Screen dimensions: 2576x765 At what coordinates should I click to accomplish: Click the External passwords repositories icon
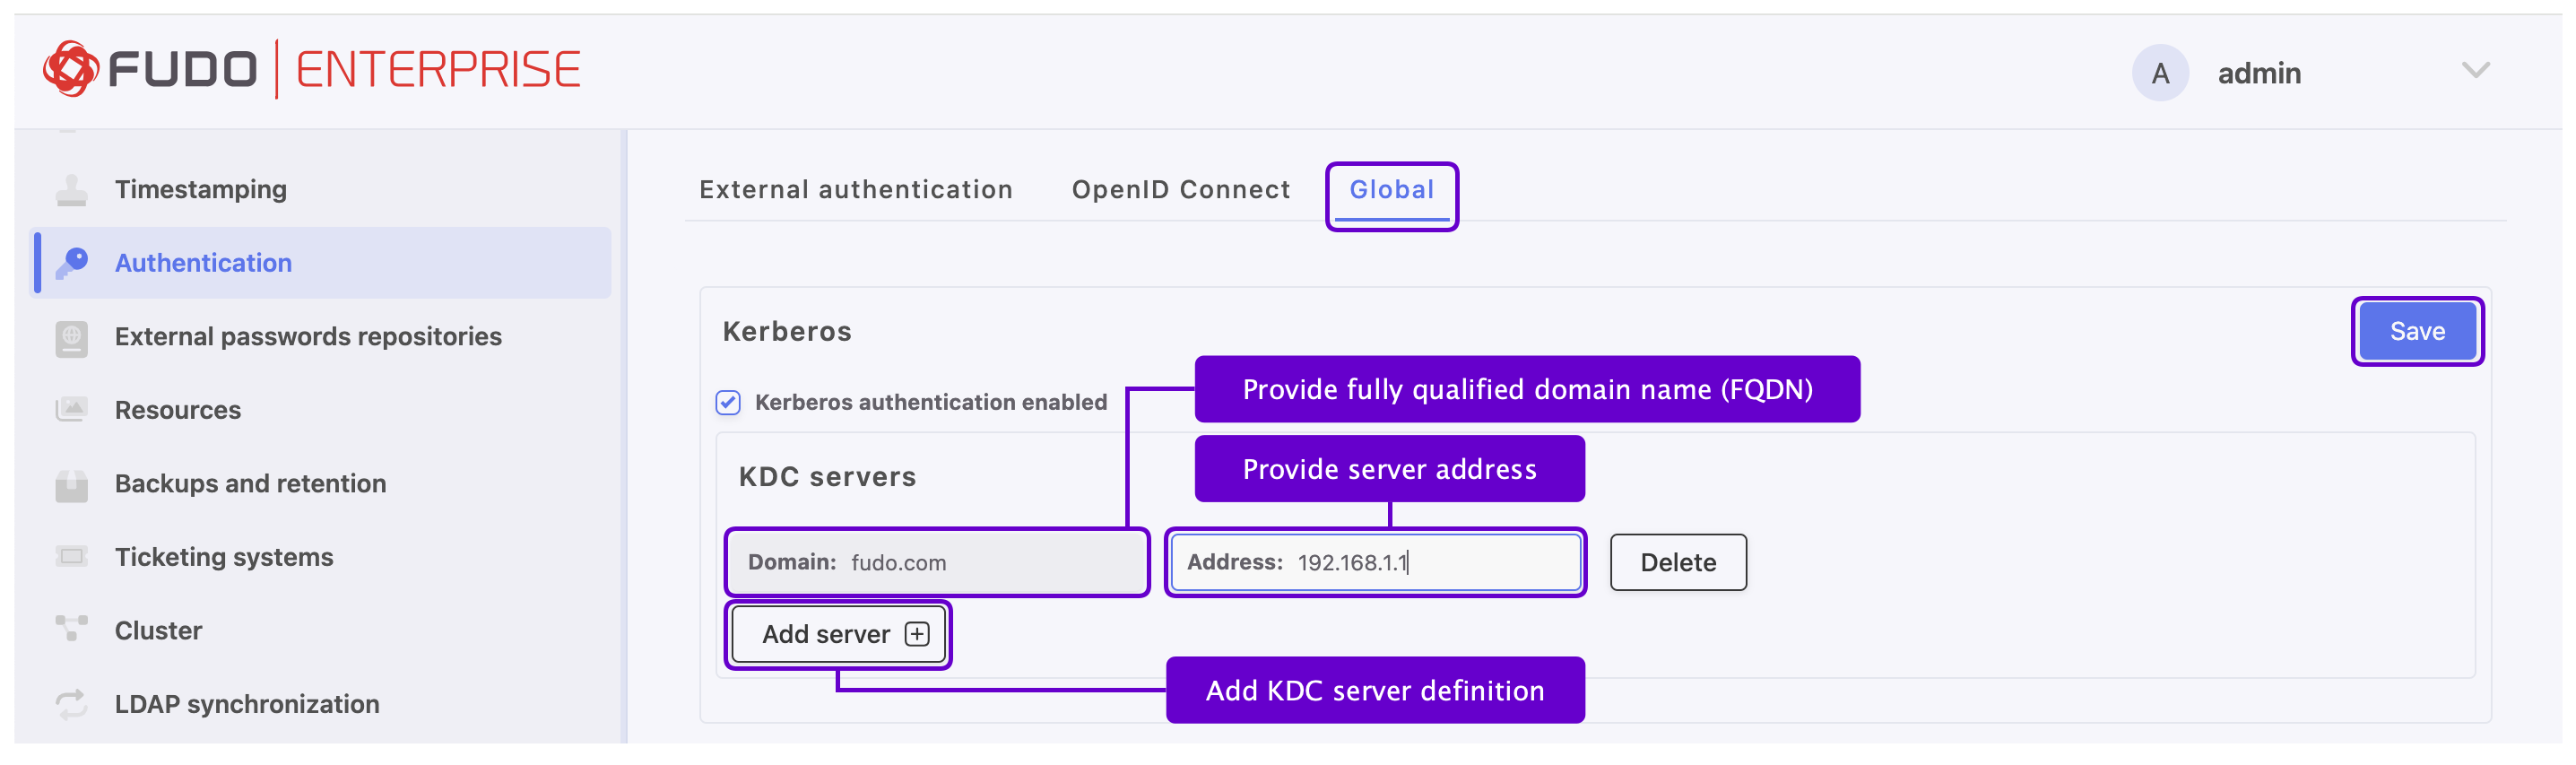point(71,337)
